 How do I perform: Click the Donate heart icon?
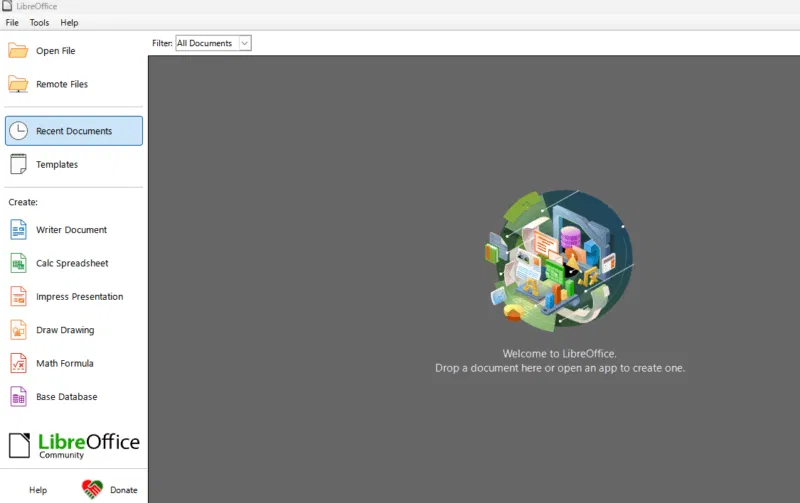pos(92,489)
